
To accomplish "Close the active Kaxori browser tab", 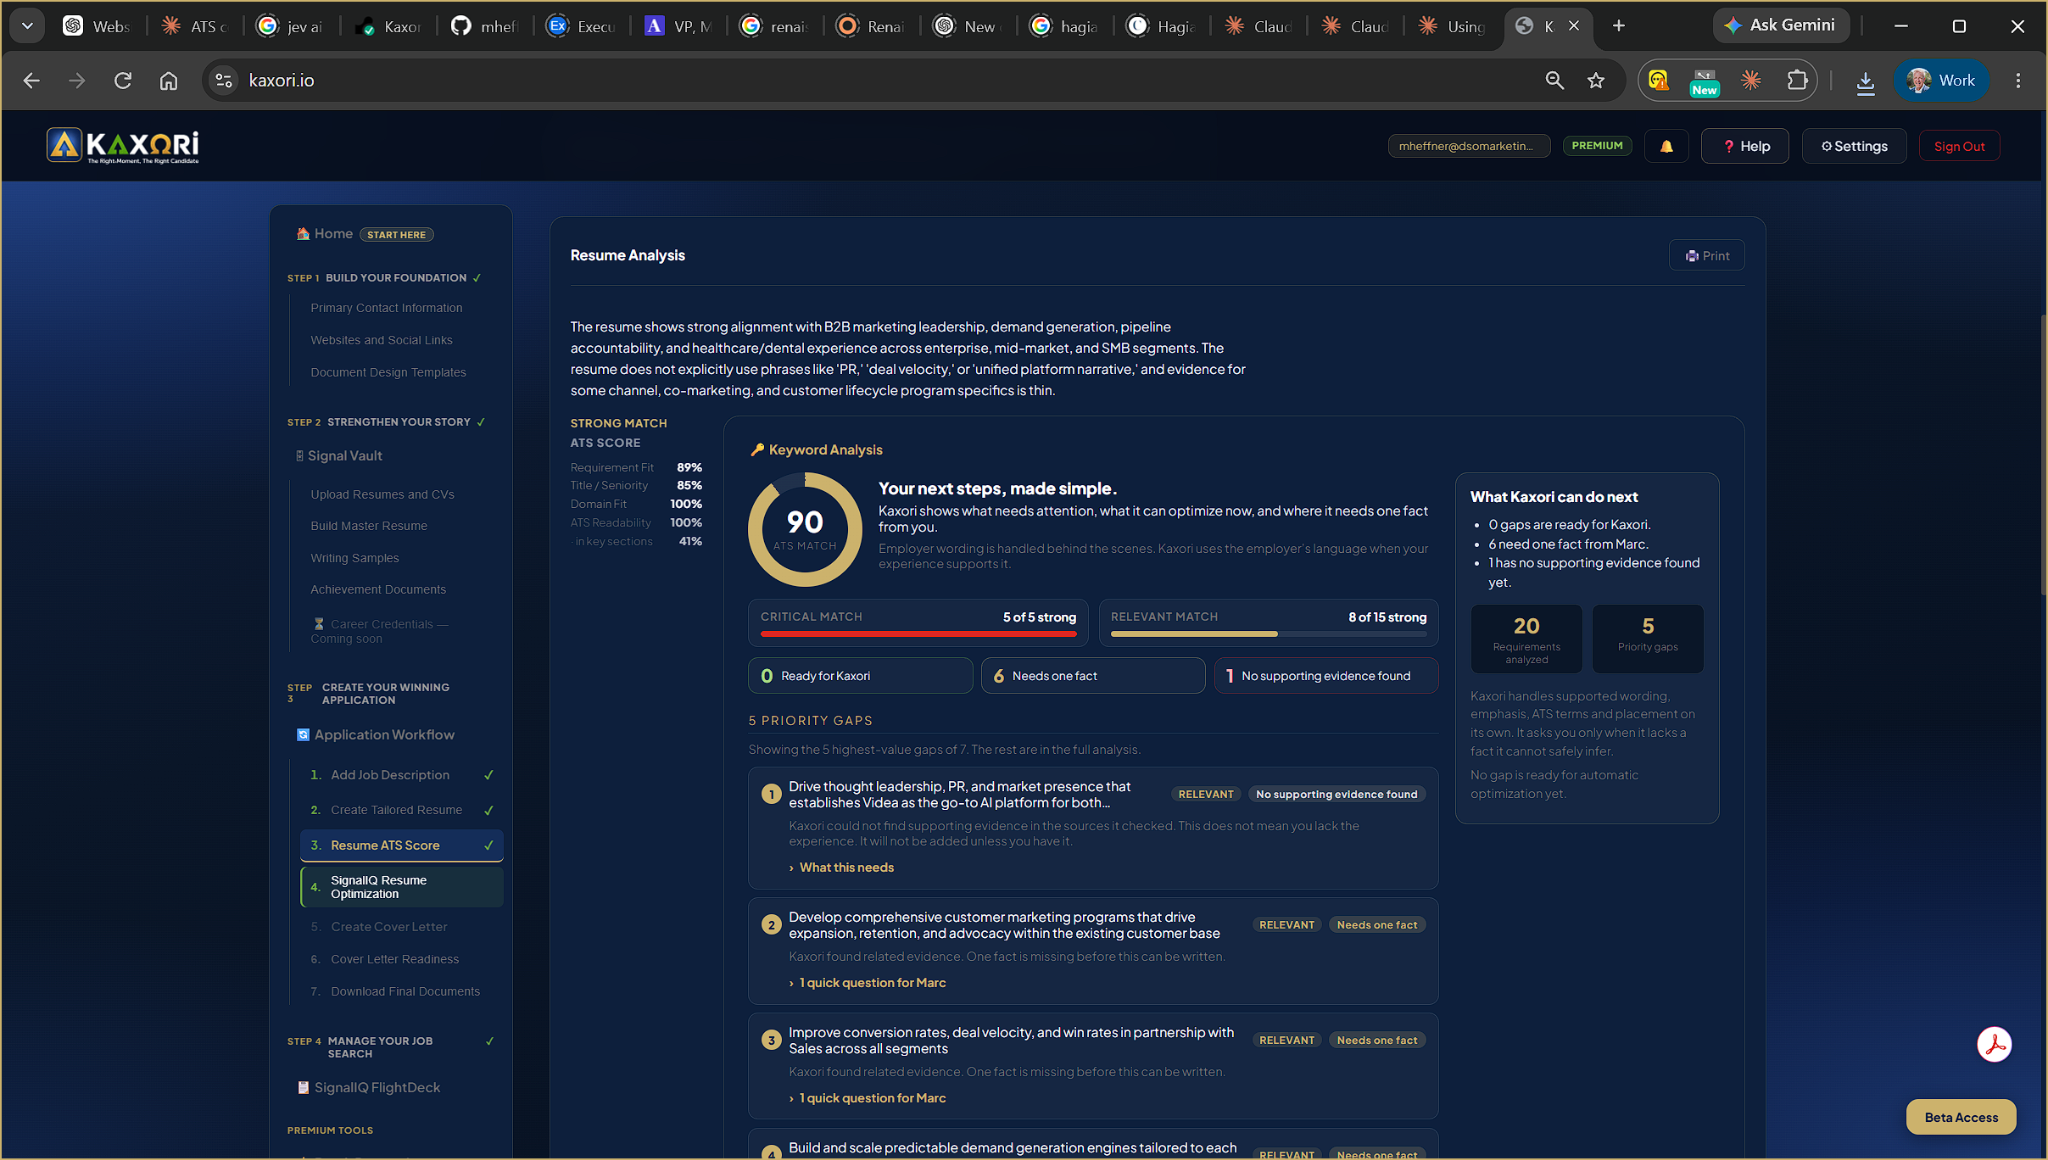I will click(x=1574, y=26).
